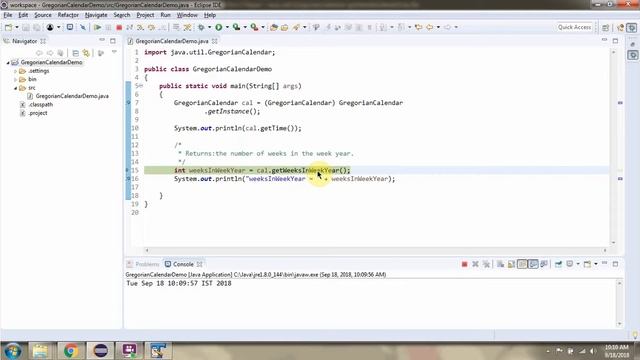This screenshot has width=640, height=360.
Task: Click the Quick Access search field
Action: [575, 27]
